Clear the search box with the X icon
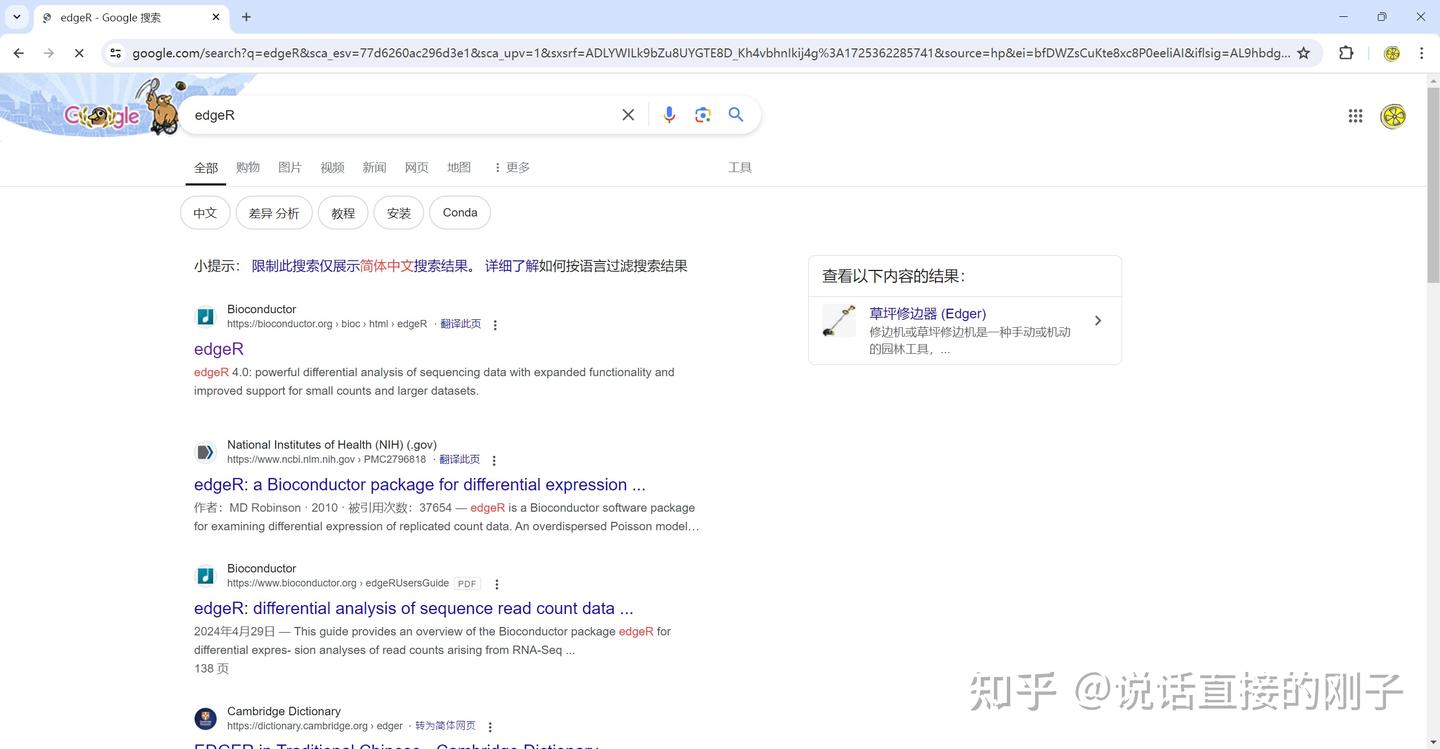The width and height of the screenshot is (1440, 749). 628,115
